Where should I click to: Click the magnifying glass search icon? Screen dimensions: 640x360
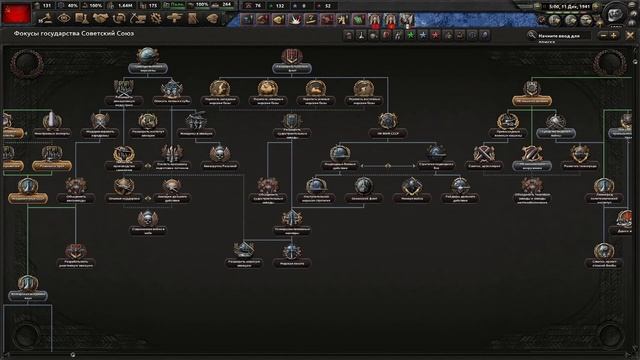tap(531, 36)
